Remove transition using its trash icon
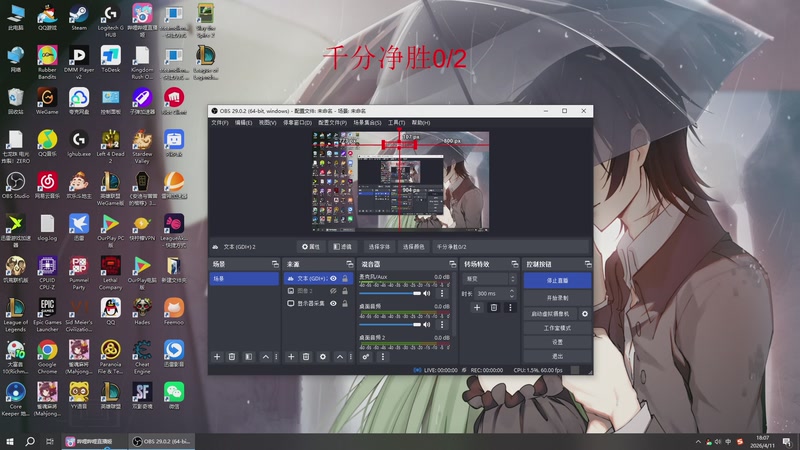The width and height of the screenshot is (800, 450). click(x=493, y=308)
